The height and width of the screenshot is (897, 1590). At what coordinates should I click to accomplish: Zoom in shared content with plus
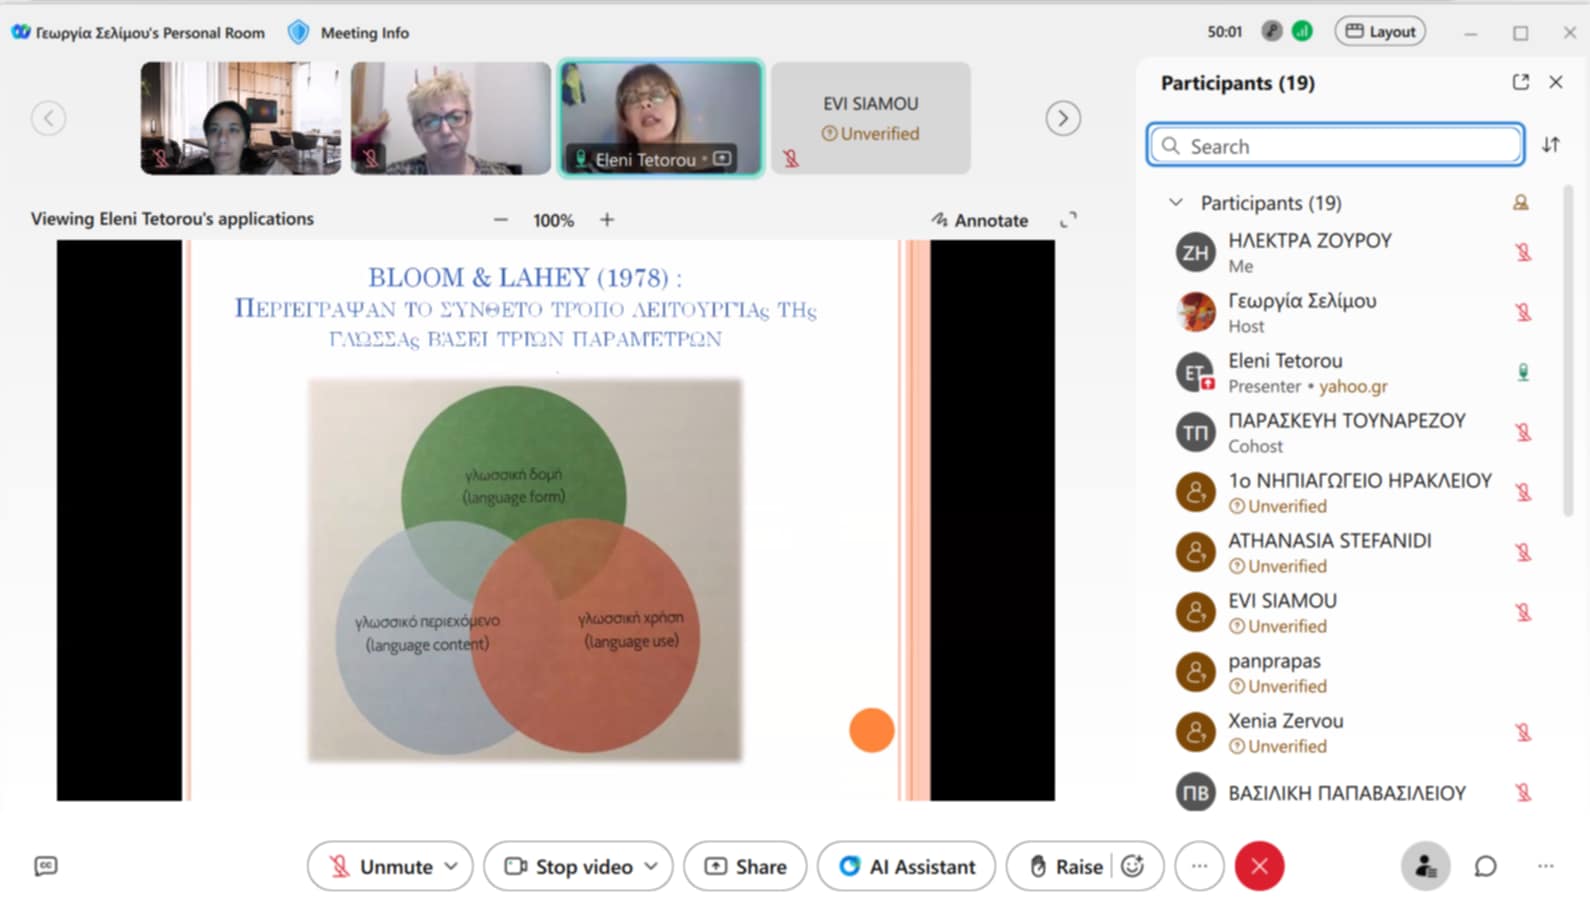click(x=607, y=220)
